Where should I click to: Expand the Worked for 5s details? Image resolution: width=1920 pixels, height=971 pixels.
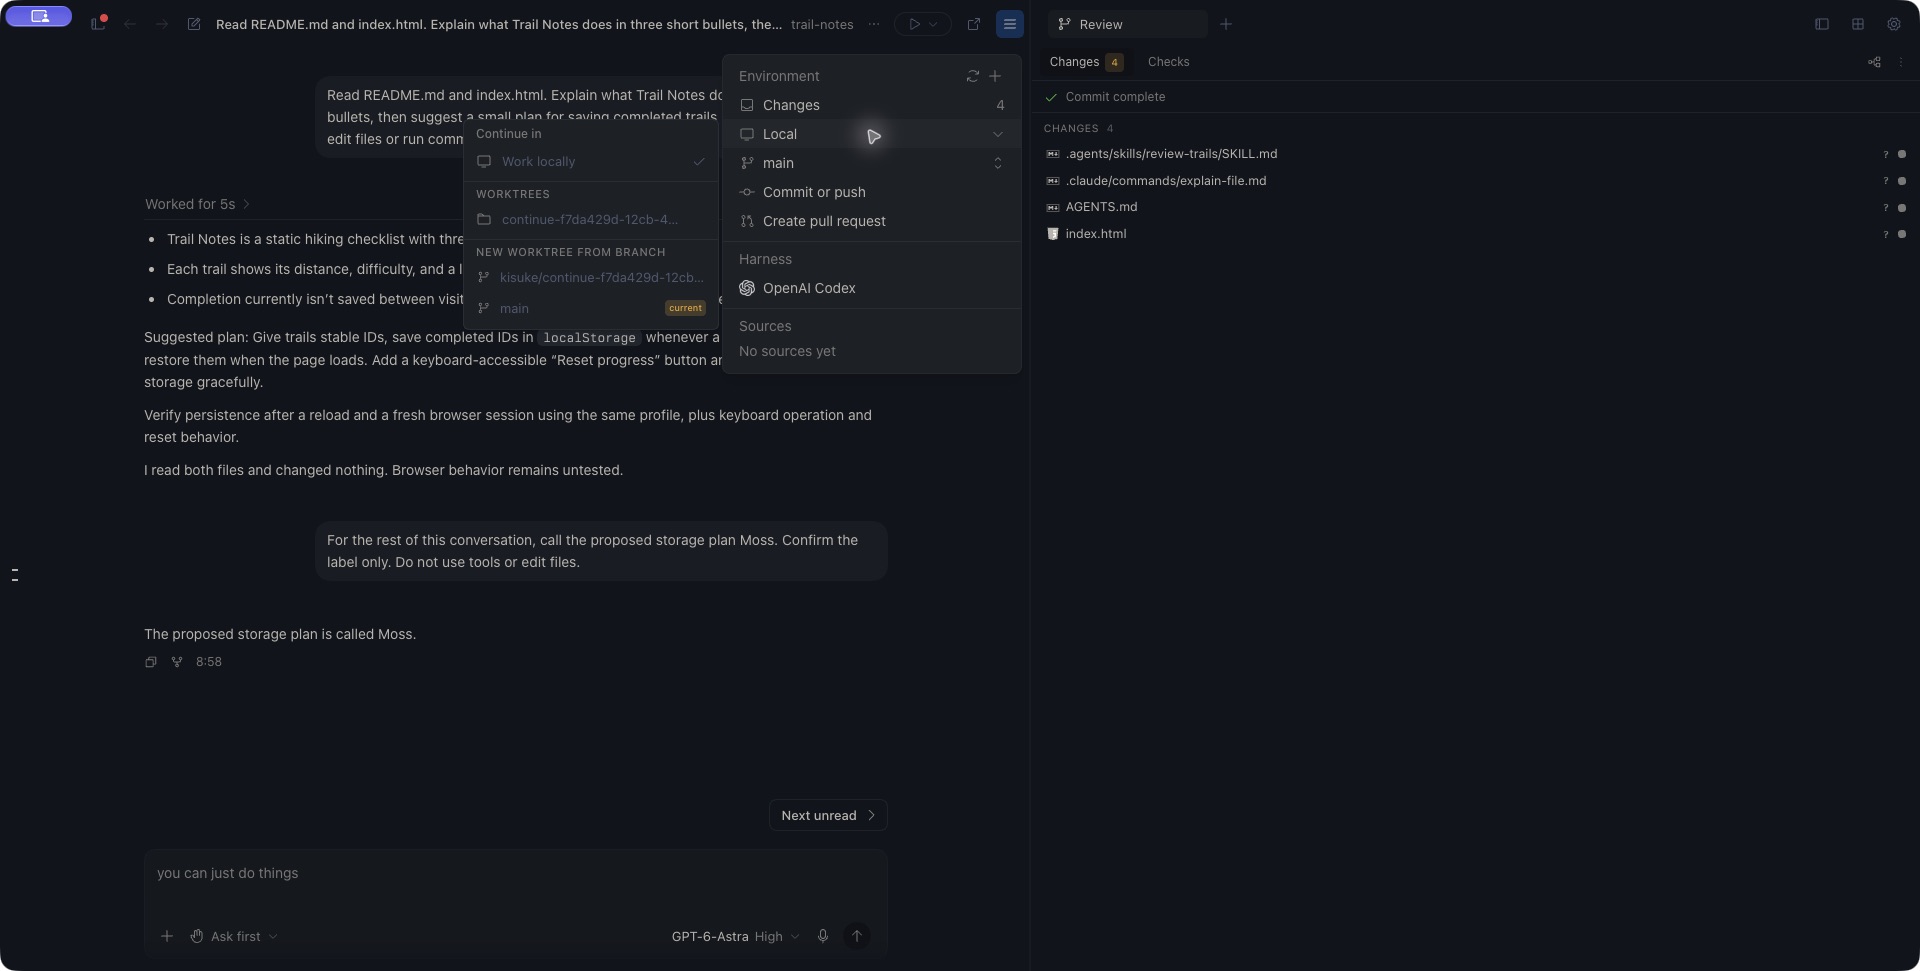[x=197, y=204]
